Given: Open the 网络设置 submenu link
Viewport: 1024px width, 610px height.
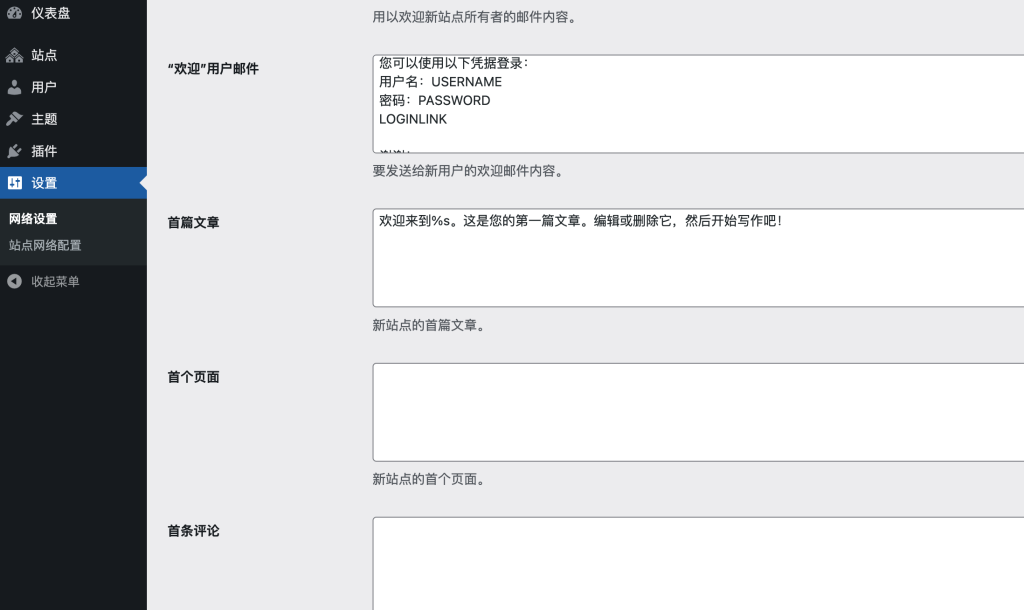Looking at the screenshot, I should tap(33, 219).
